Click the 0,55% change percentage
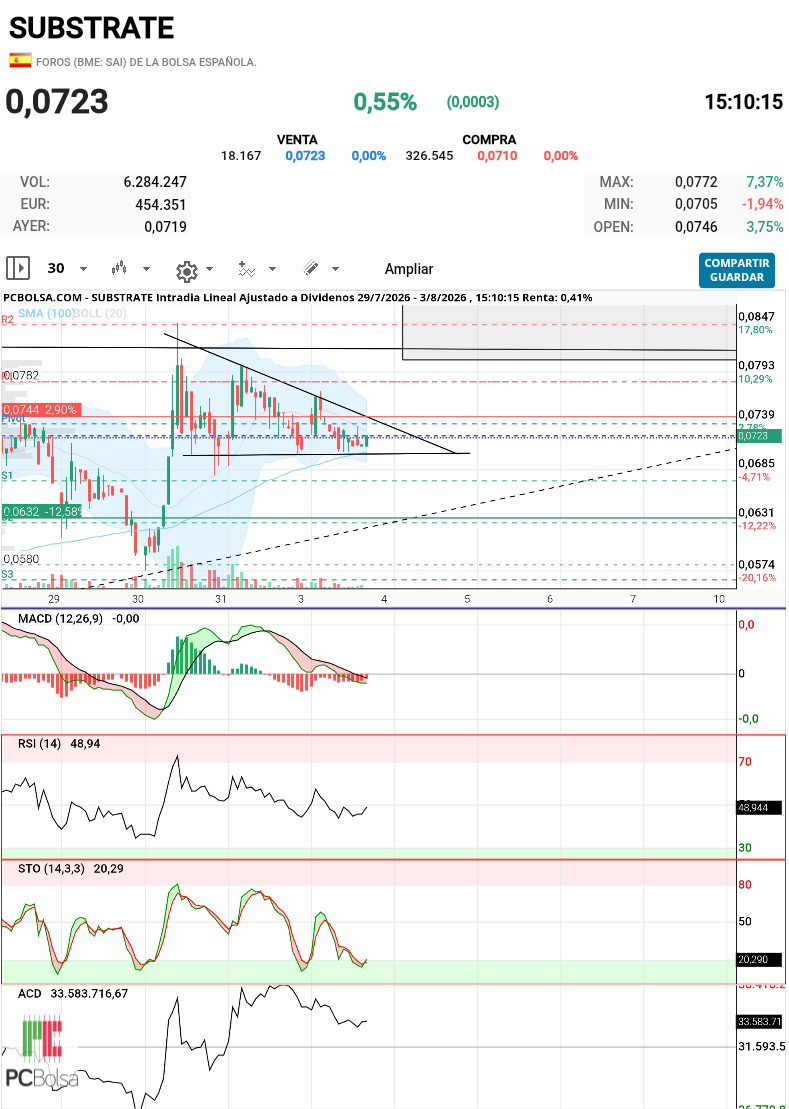This screenshot has height=1109, width=789. [385, 102]
